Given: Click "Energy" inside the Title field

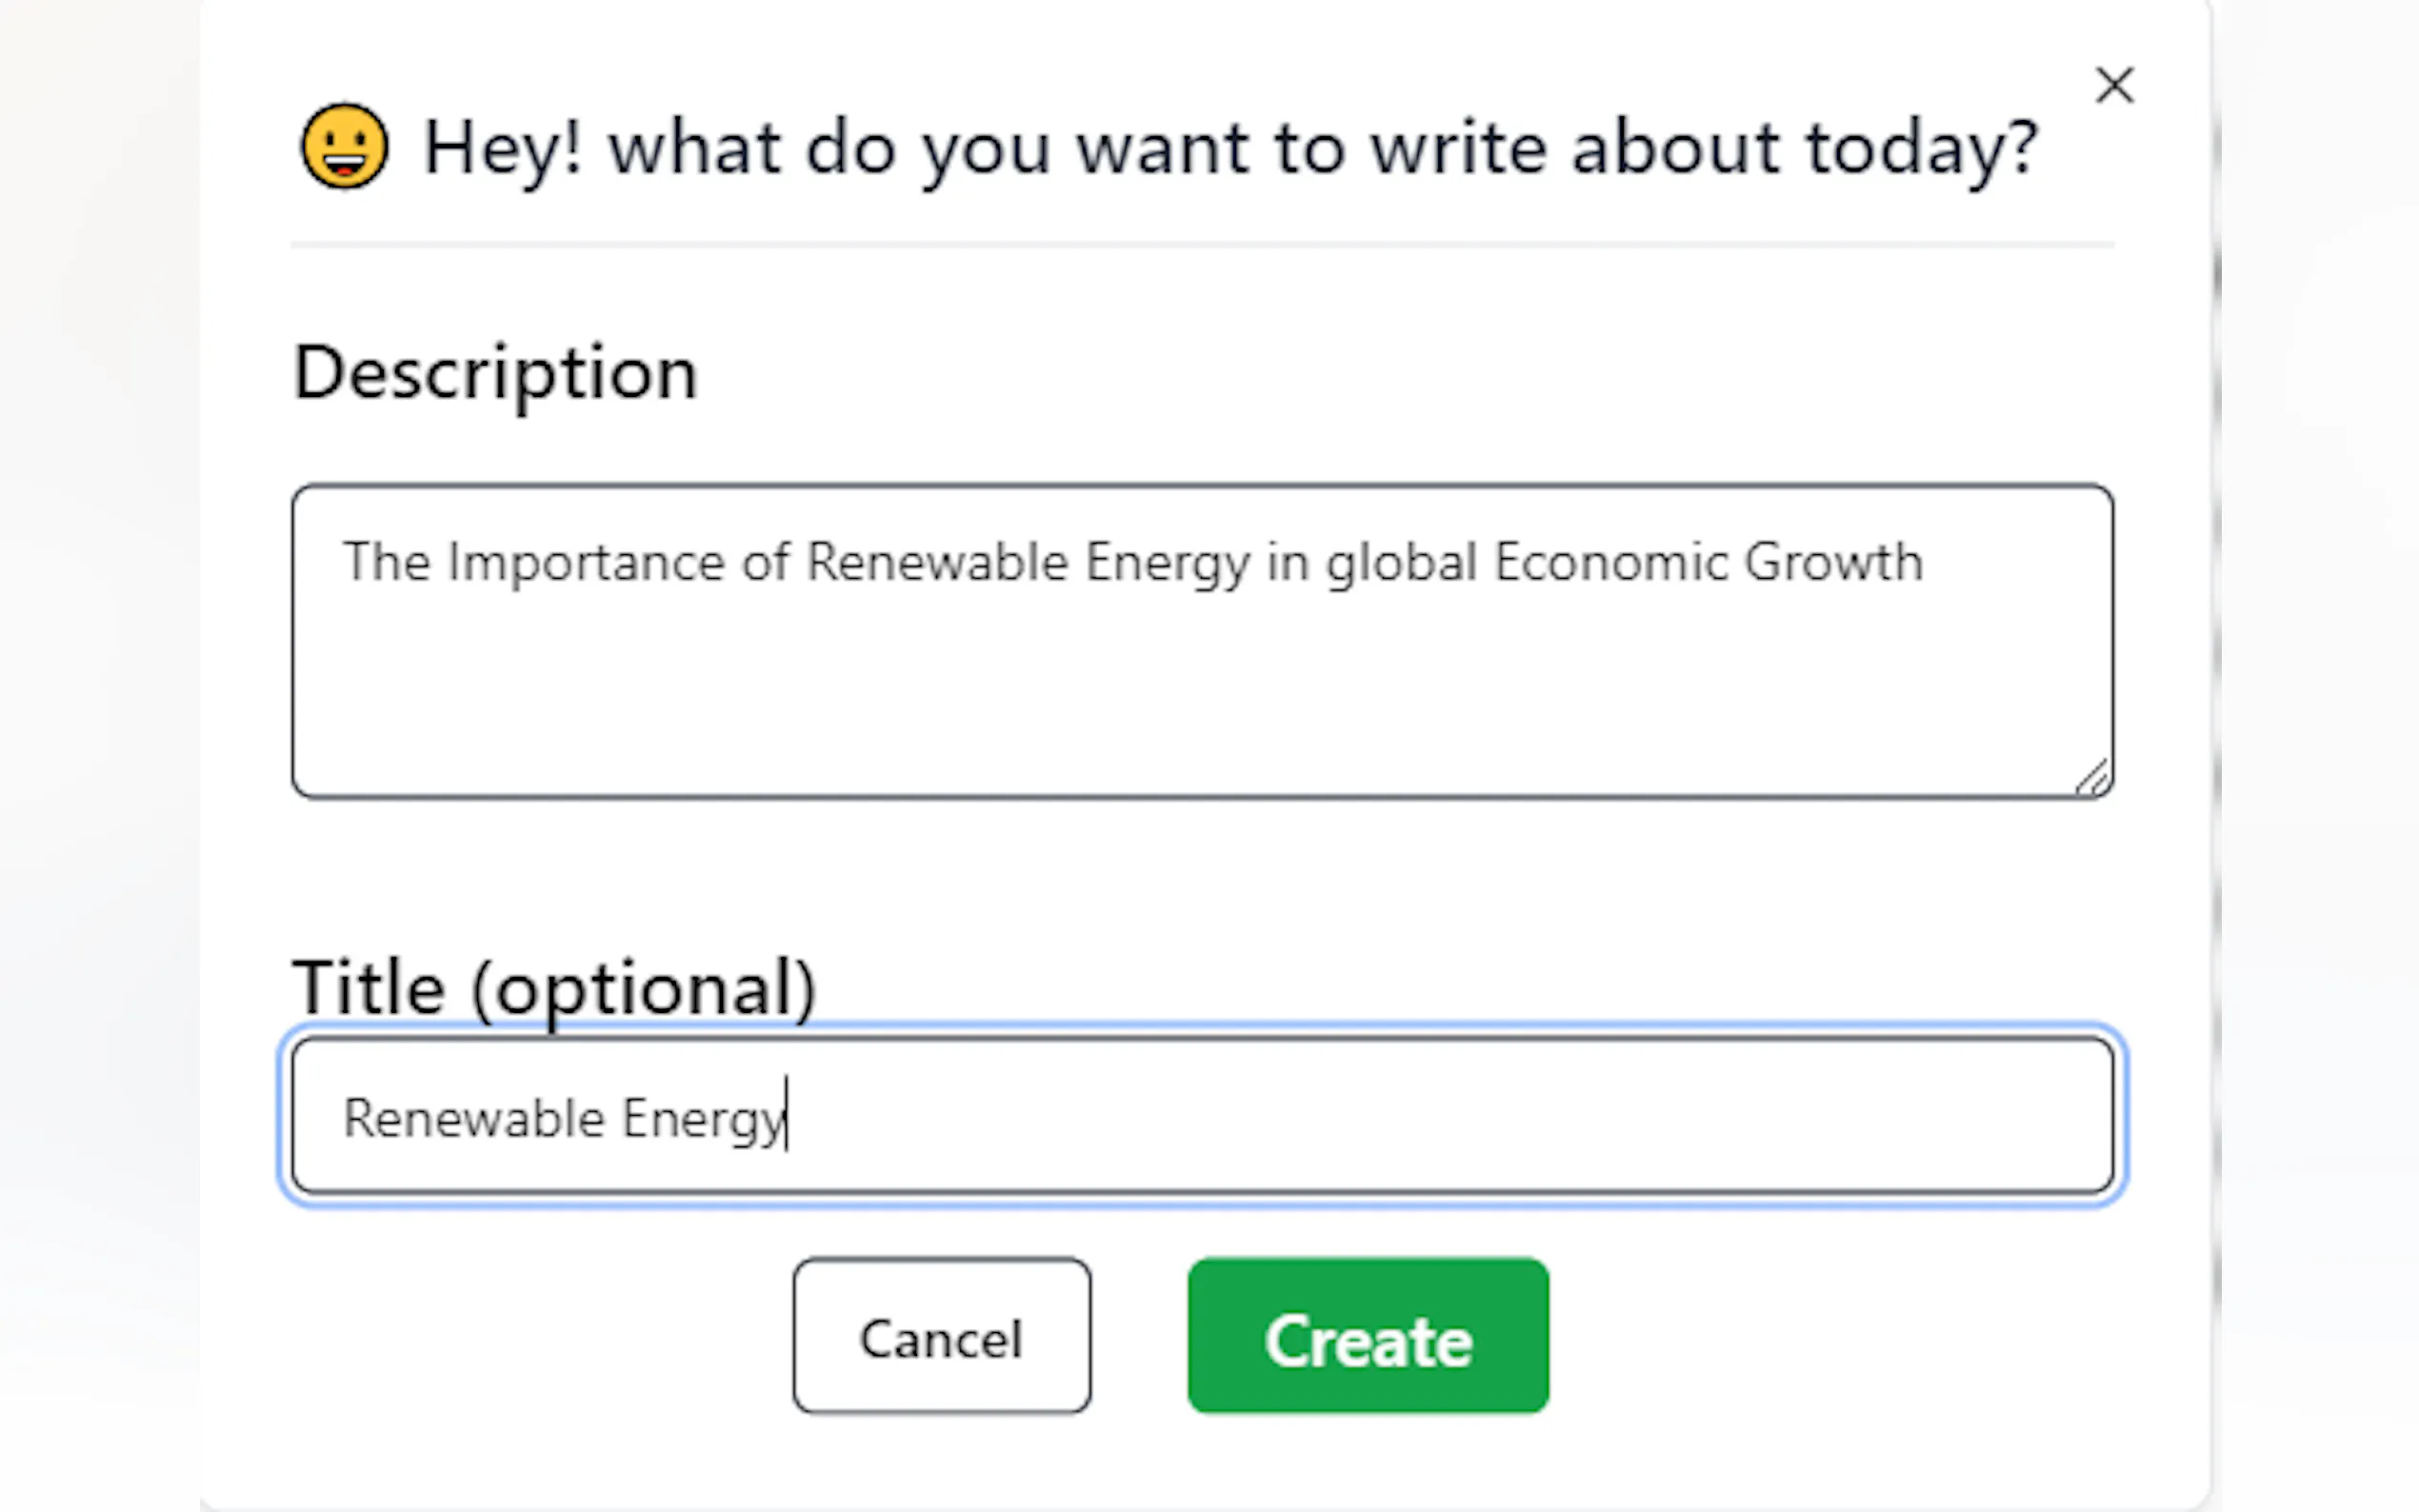Looking at the screenshot, I should pos(703,1119).
